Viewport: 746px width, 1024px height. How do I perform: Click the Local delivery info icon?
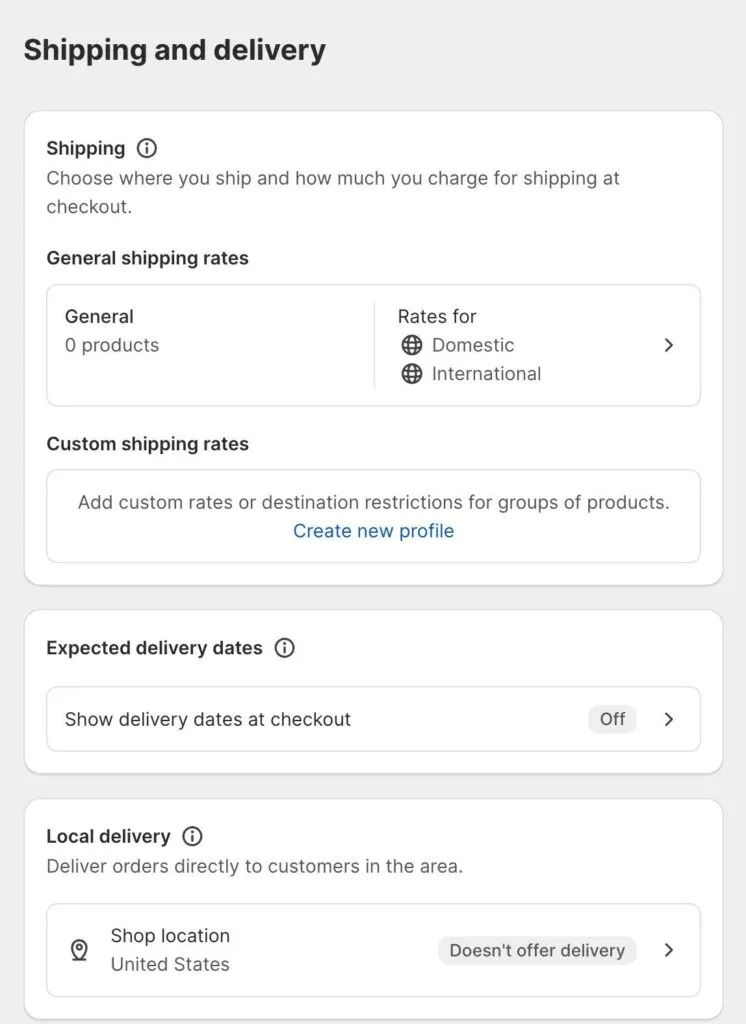194,836
